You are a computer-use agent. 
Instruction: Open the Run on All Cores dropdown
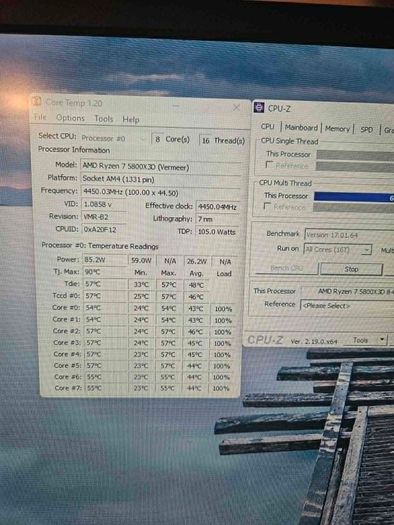(x=337, y=249)
